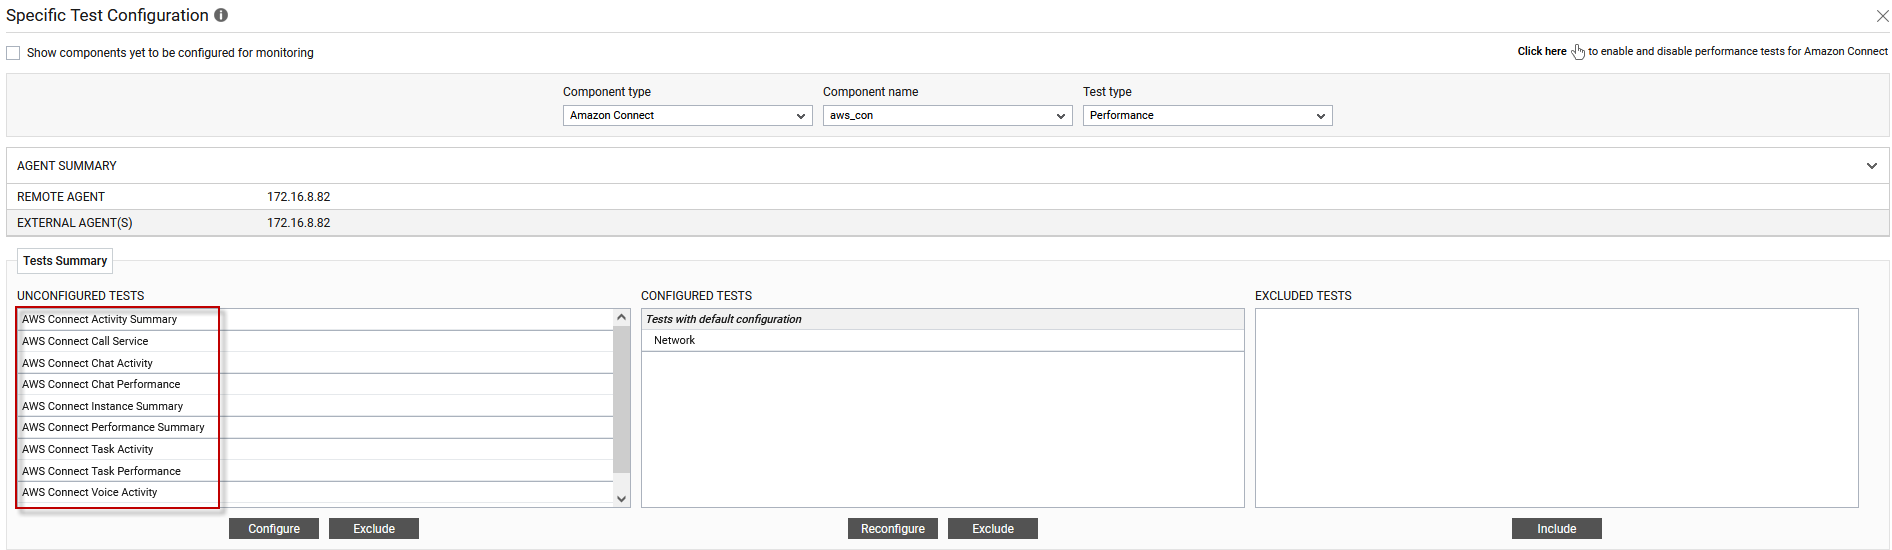The width and height of the screenshot is (1892, 550).
Task: Enable Show components yet to be configured checkbox
Action: pyautogui.click(x=13, y=53)
